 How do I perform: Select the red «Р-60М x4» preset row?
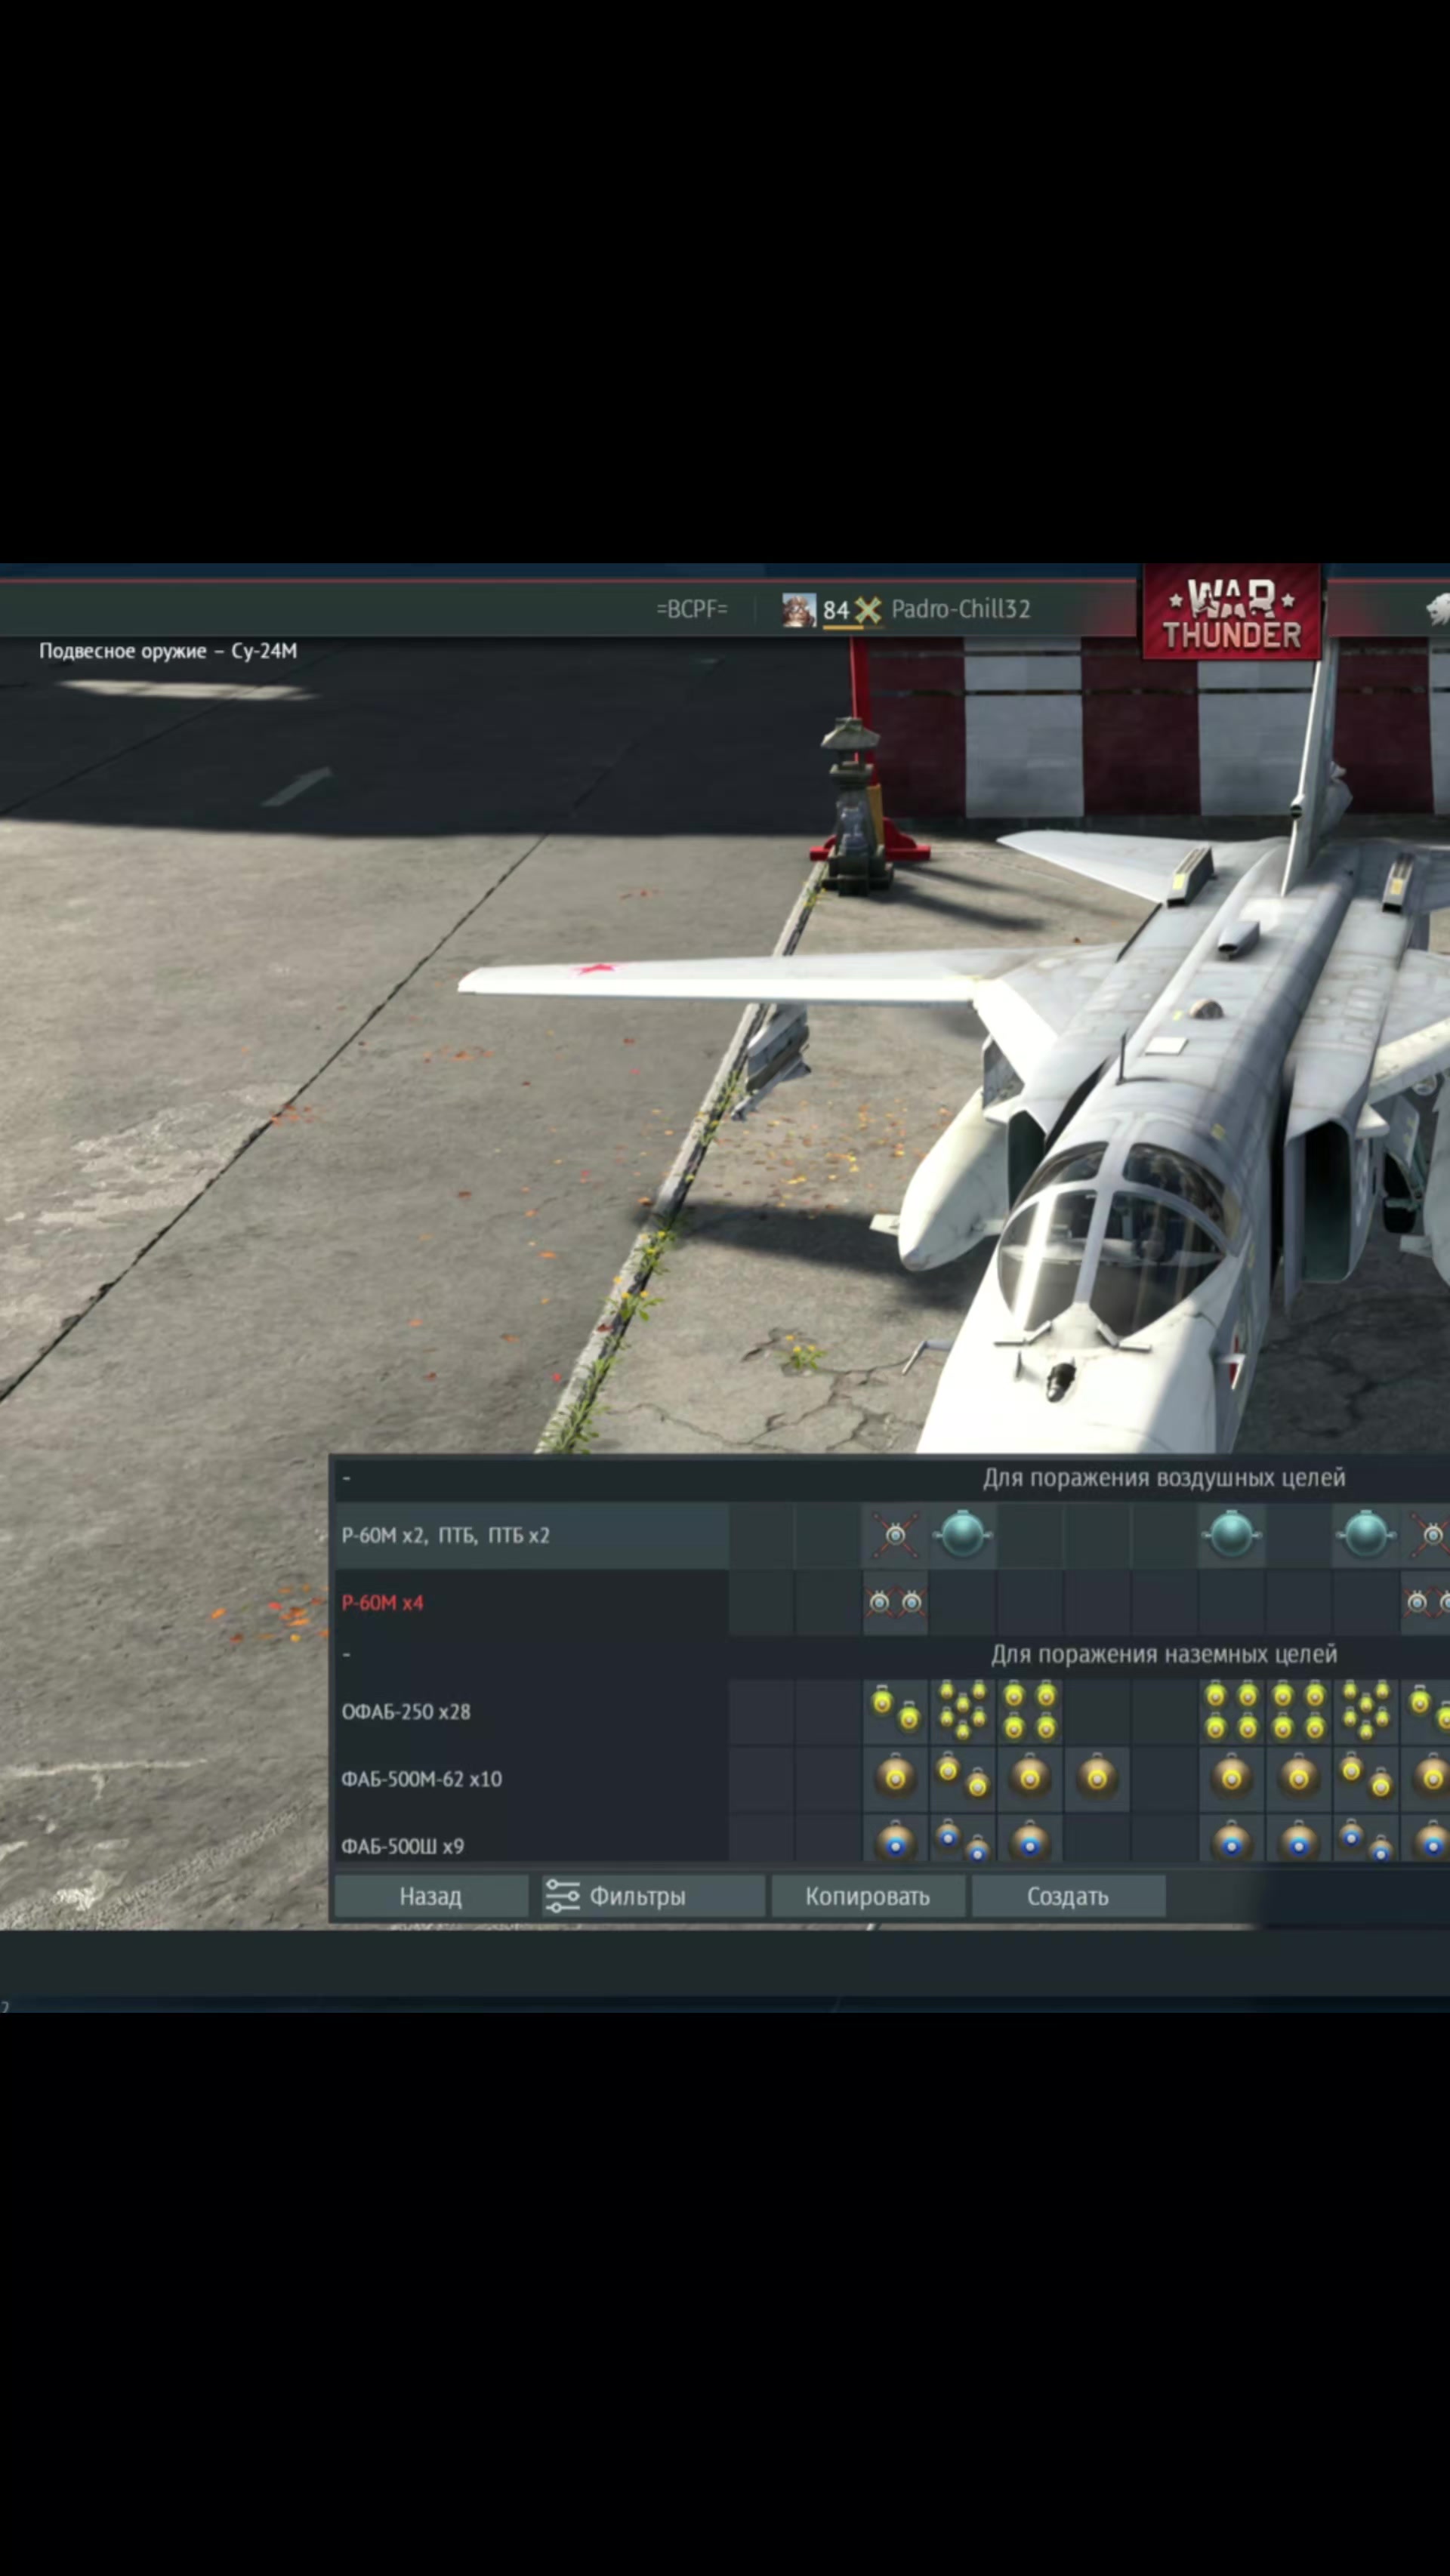coord(531,1603)
